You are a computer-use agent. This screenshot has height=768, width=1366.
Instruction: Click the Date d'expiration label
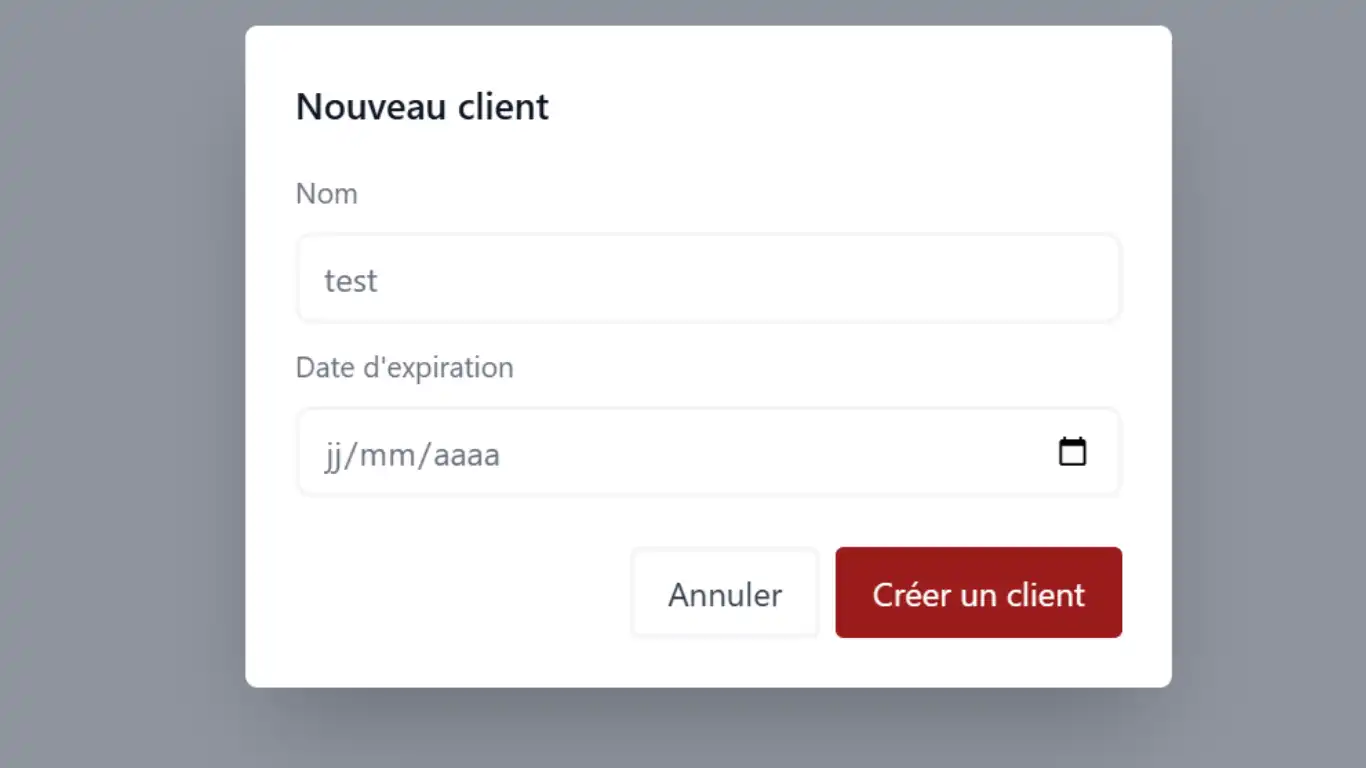point(404,367)
